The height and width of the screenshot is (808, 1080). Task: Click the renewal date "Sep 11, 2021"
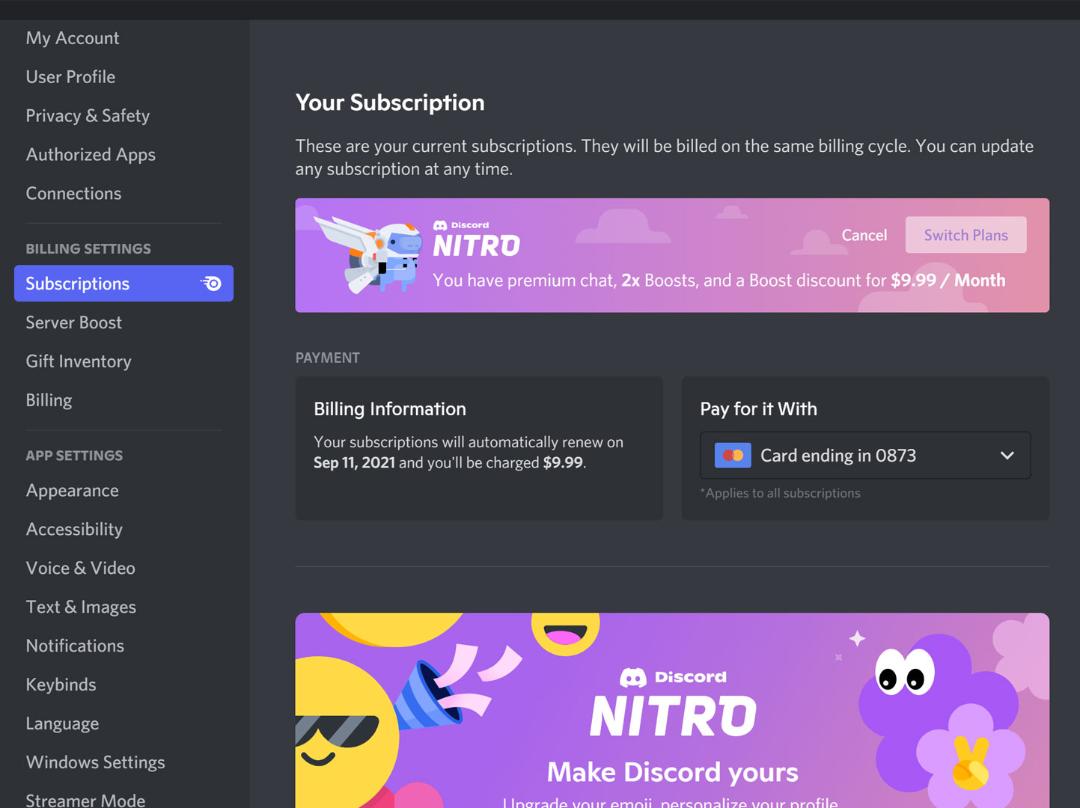pyautogui.click(x=354, y=462)
